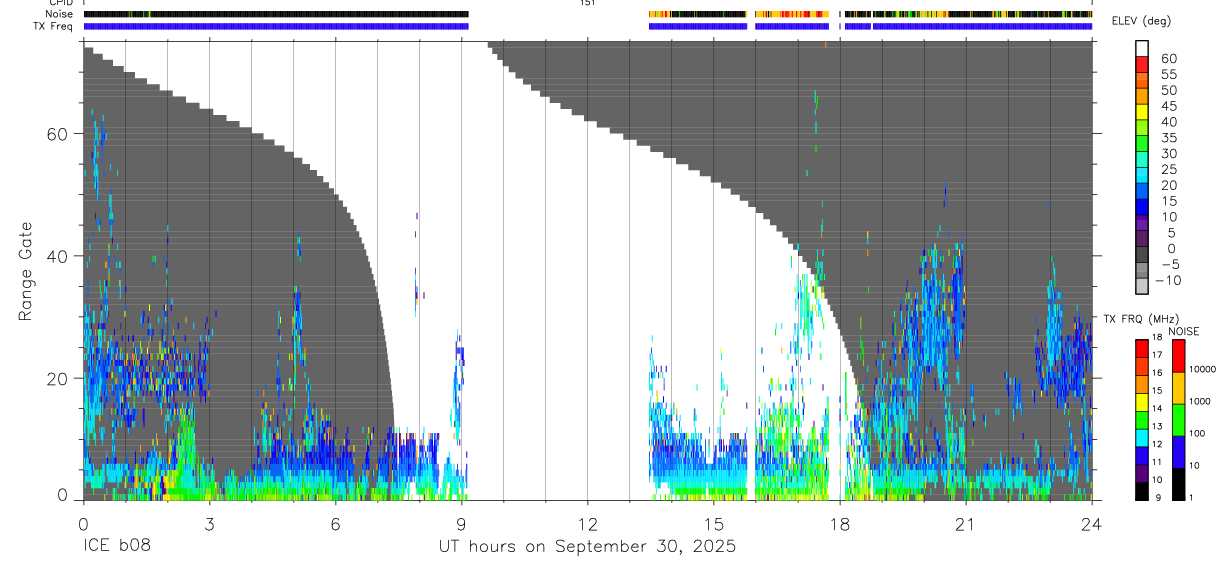Click the '12' hour tick label on x-axis
The image size is (1228, 567).
click(587, 524)
